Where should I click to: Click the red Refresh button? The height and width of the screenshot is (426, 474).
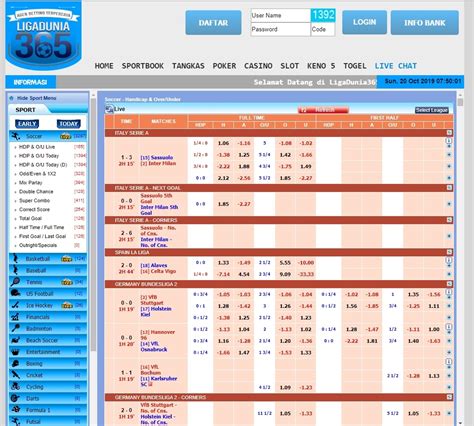click(x=323, y=110)
